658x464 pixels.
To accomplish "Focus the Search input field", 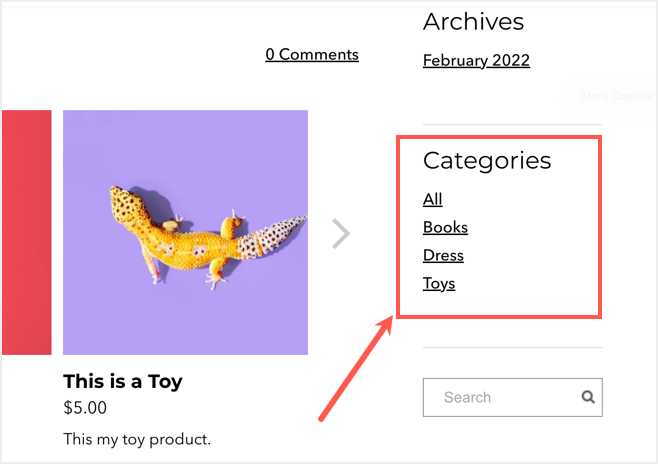I will click(500, 397).
